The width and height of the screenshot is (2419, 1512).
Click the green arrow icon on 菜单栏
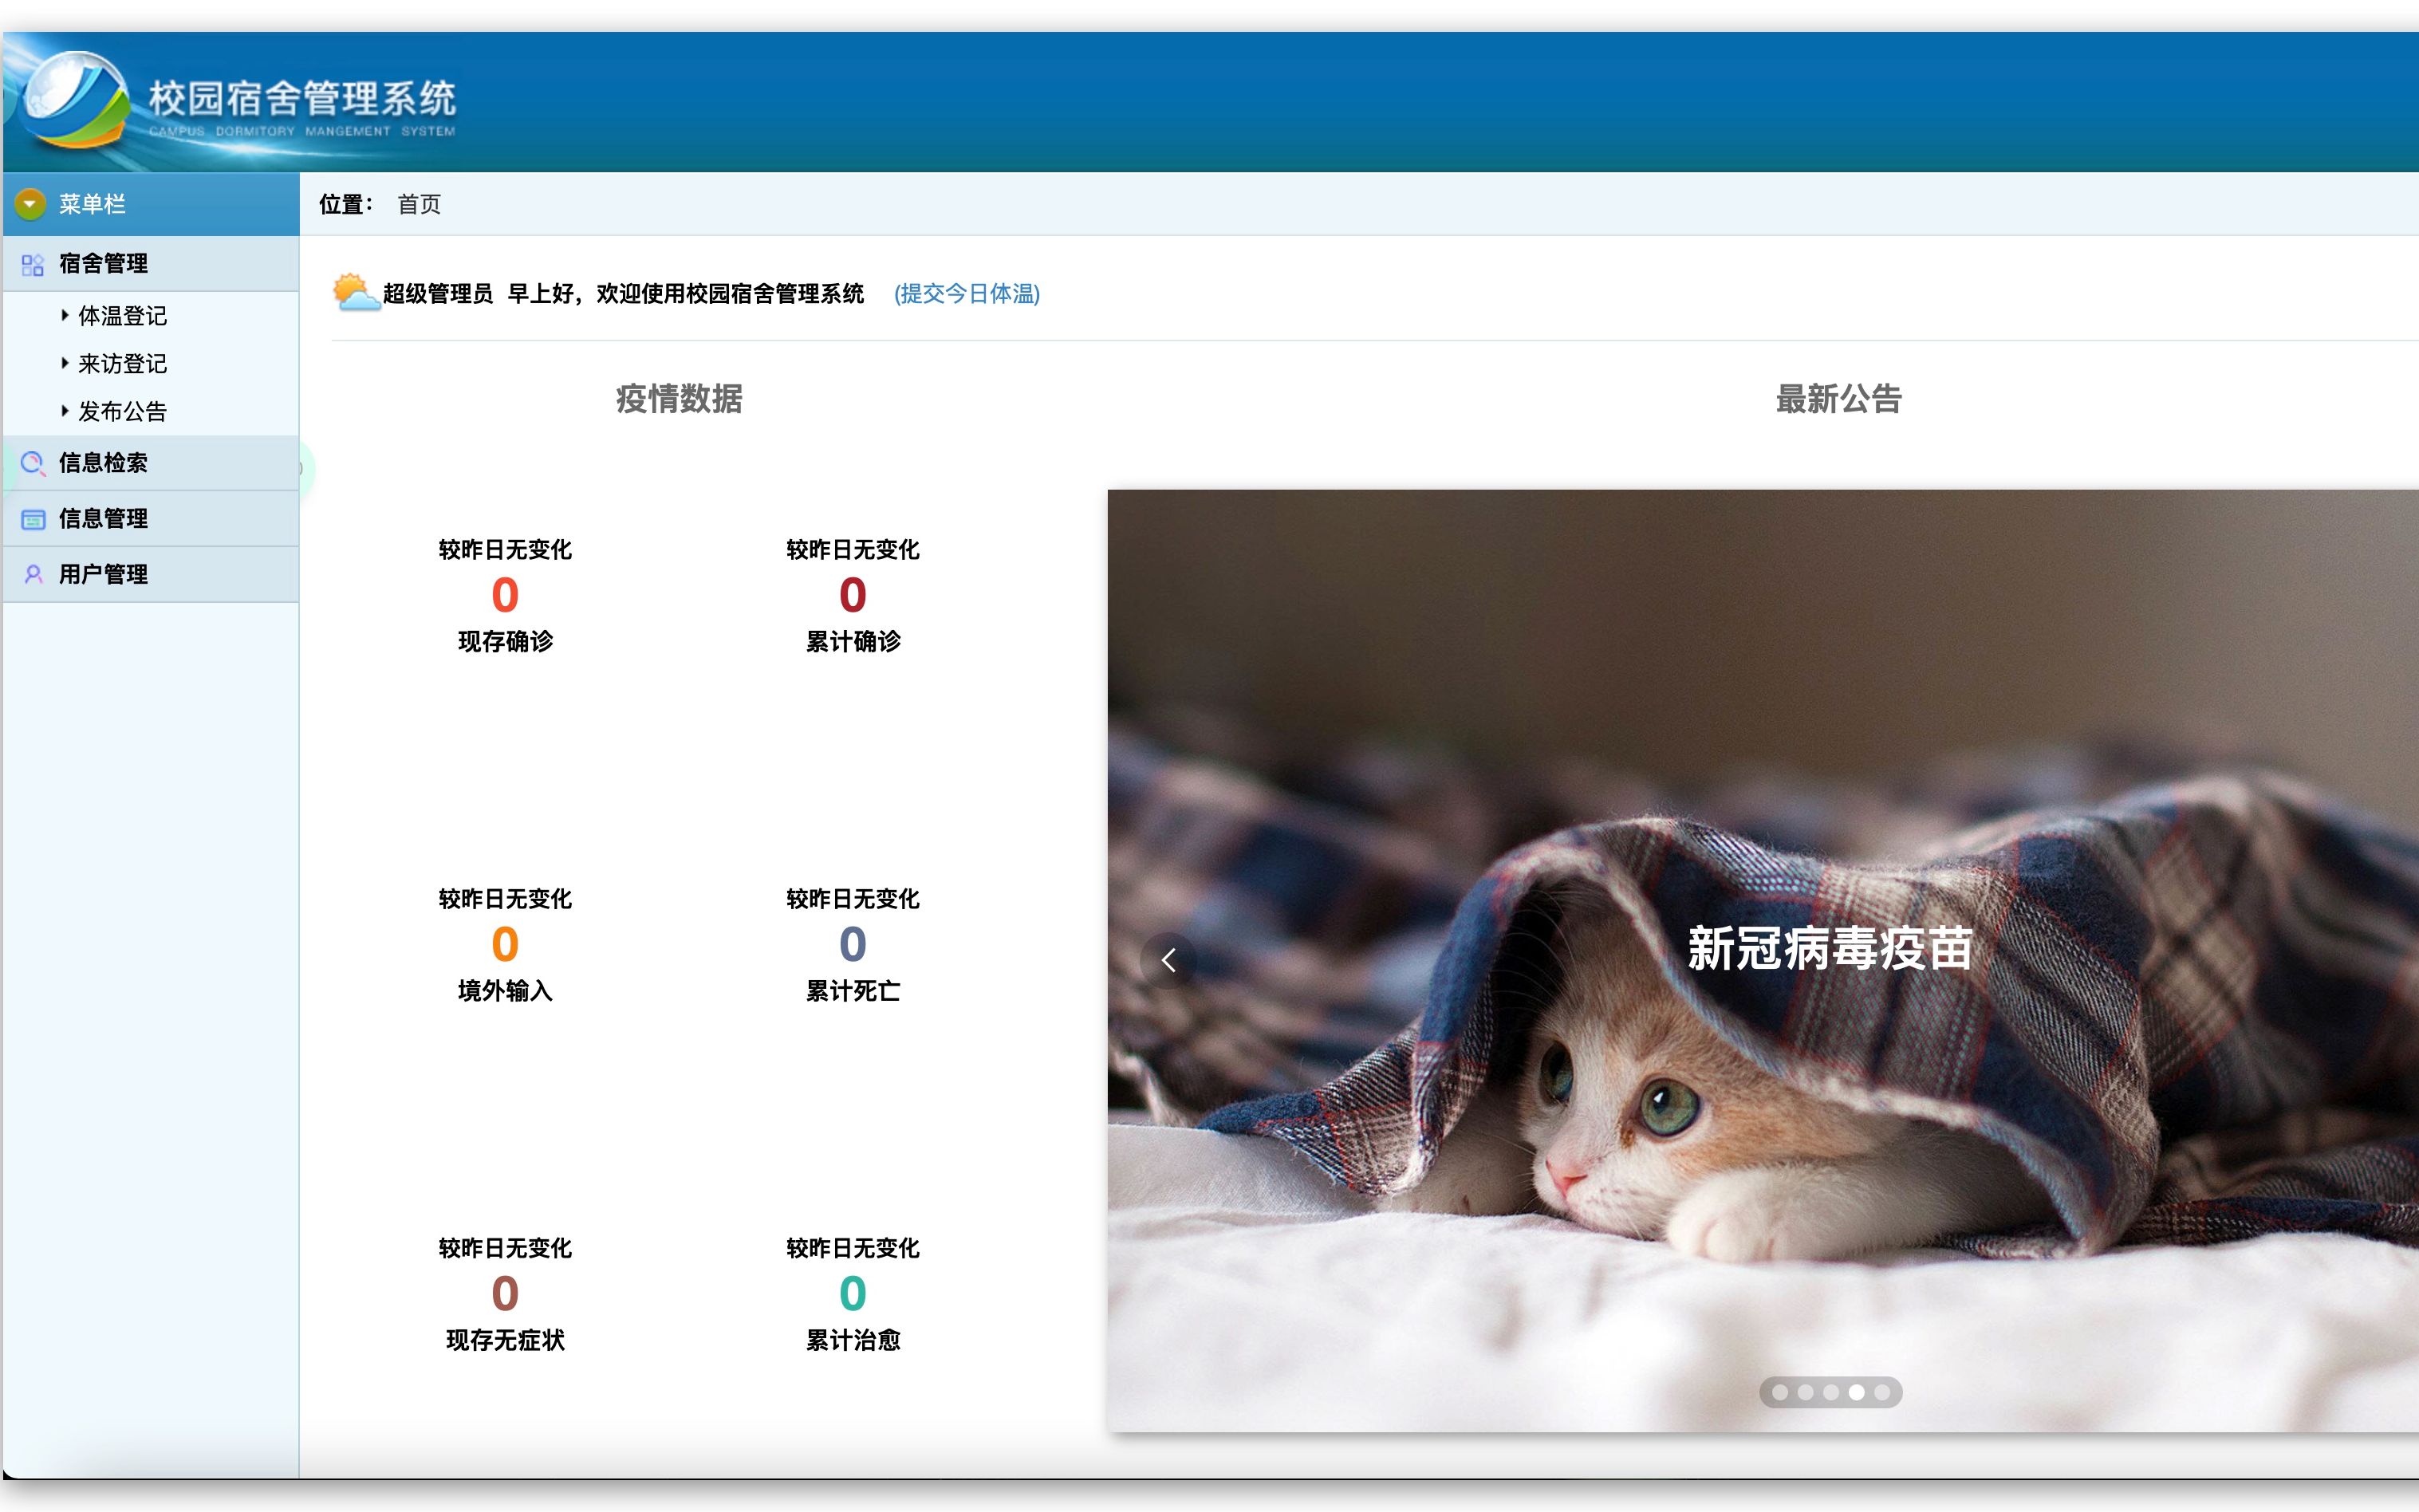tap(31, 204)
